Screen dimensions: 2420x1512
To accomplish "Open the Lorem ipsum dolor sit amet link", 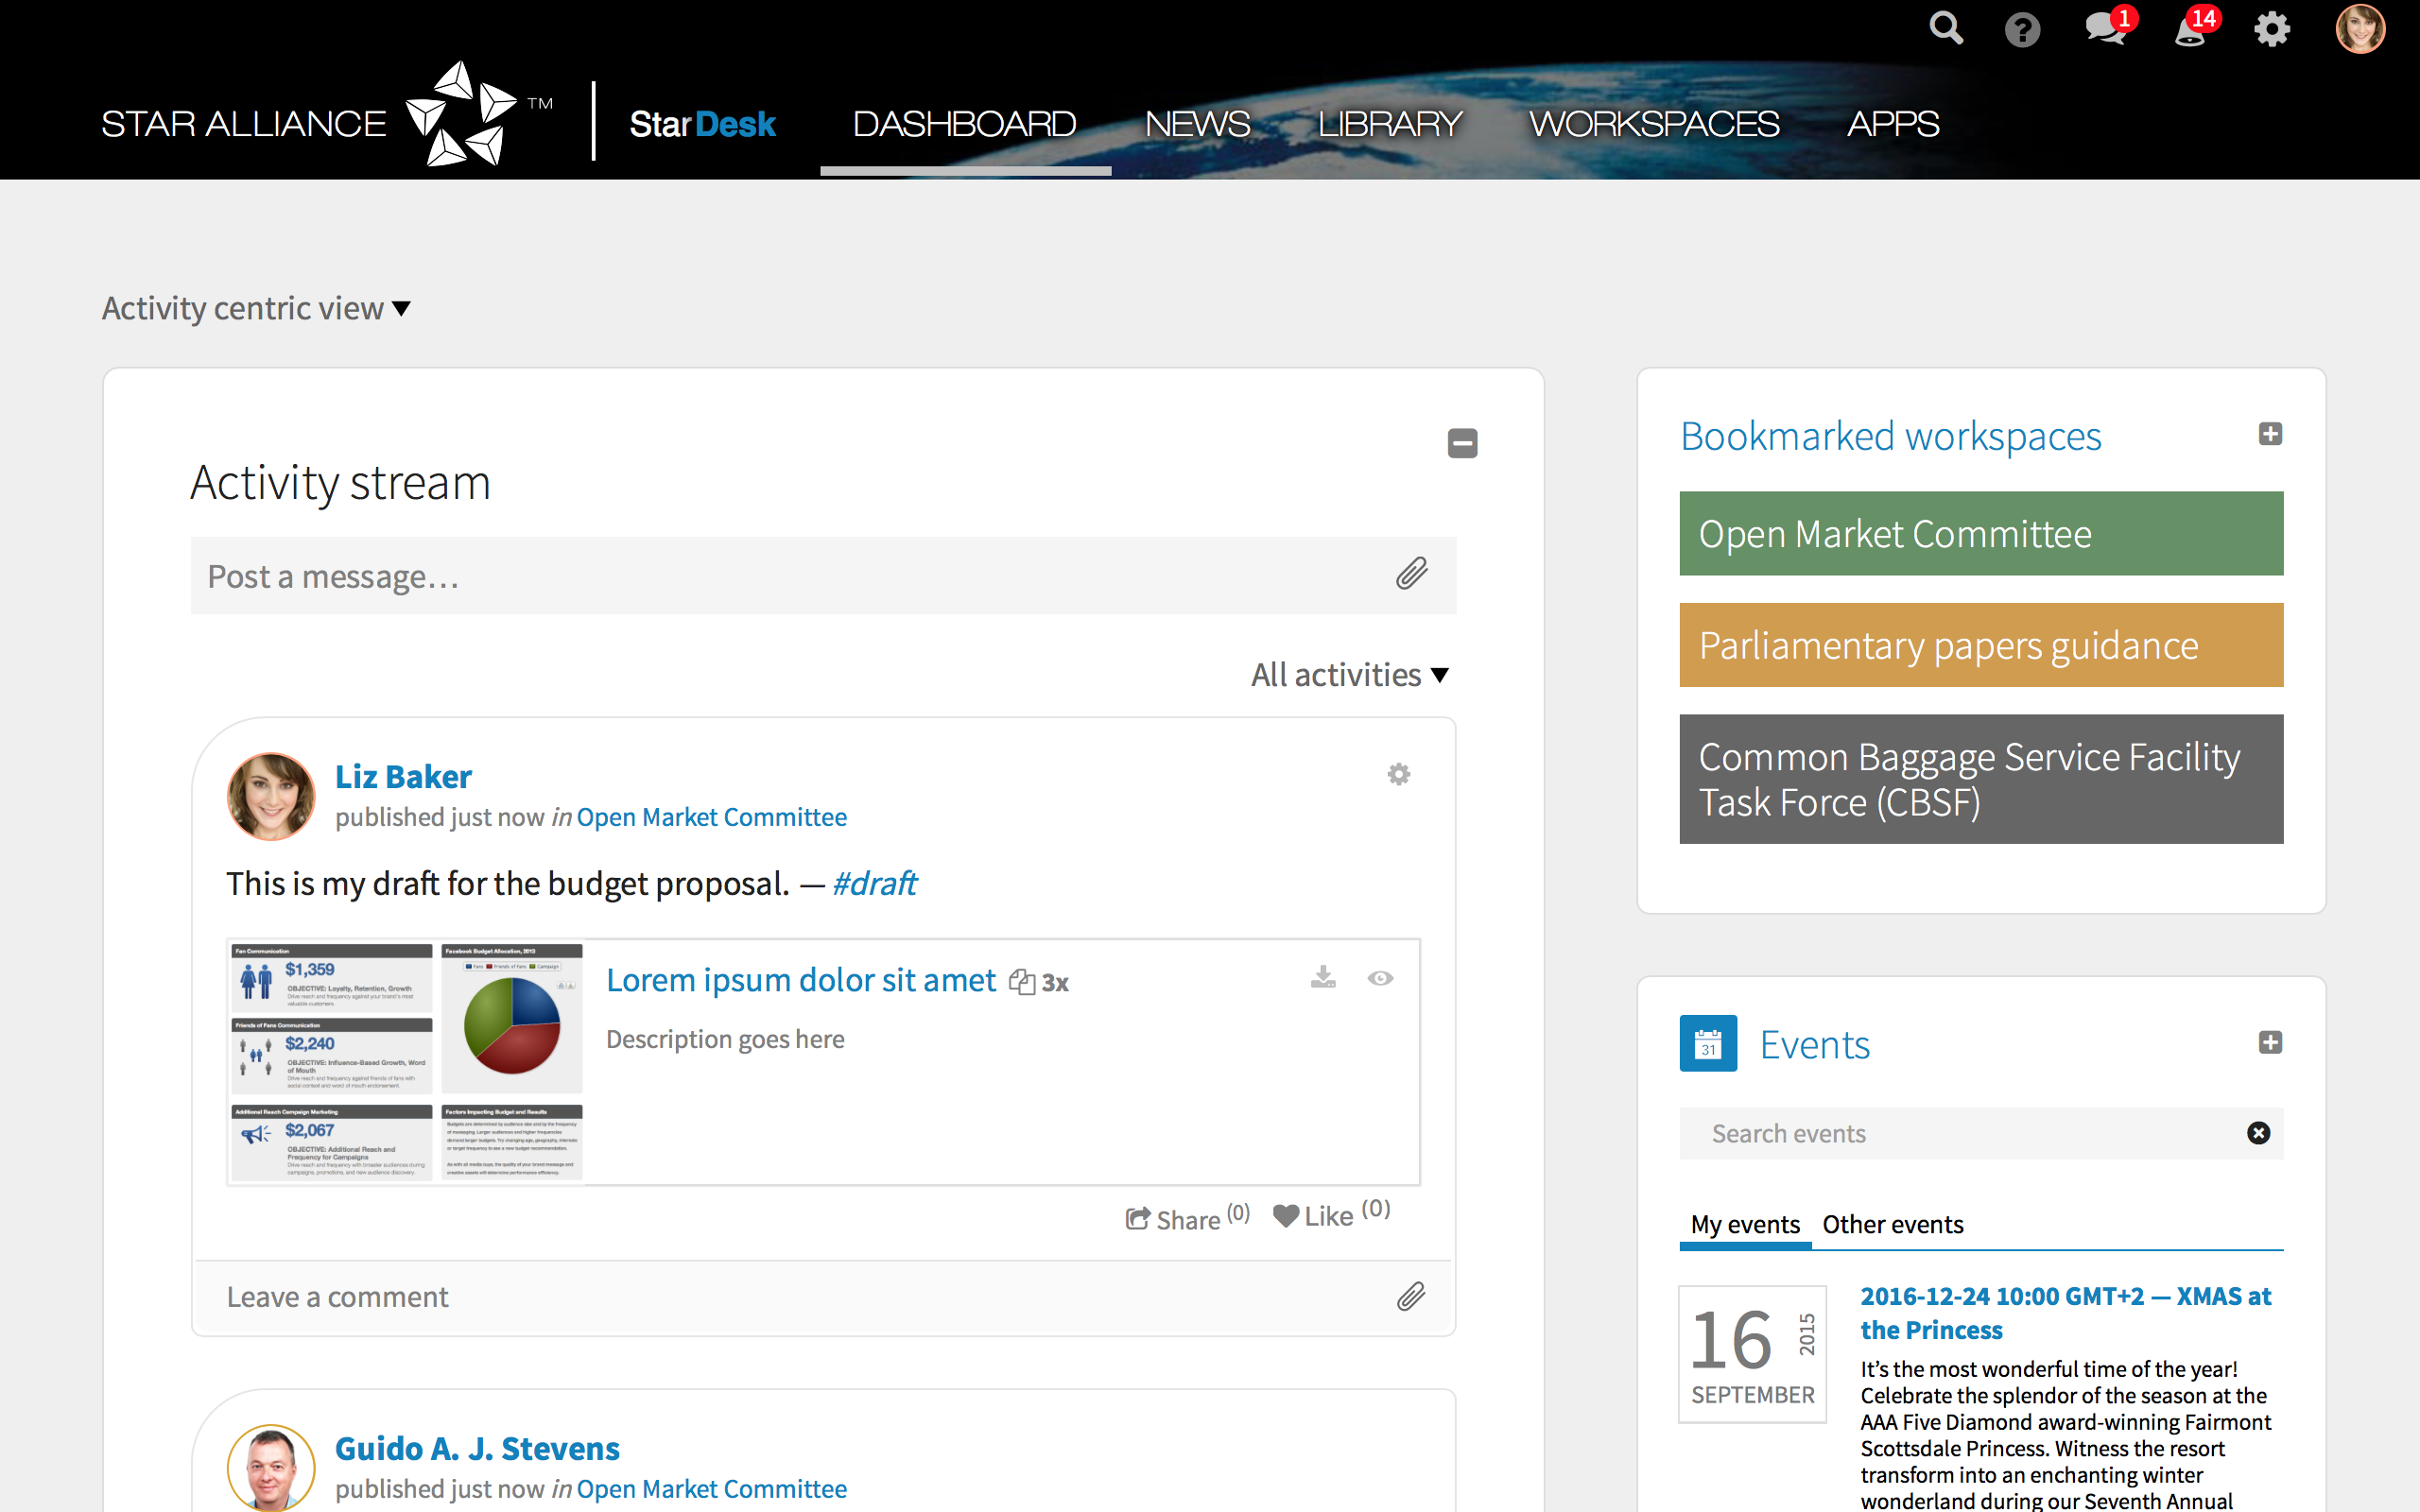I will point(801,980).
